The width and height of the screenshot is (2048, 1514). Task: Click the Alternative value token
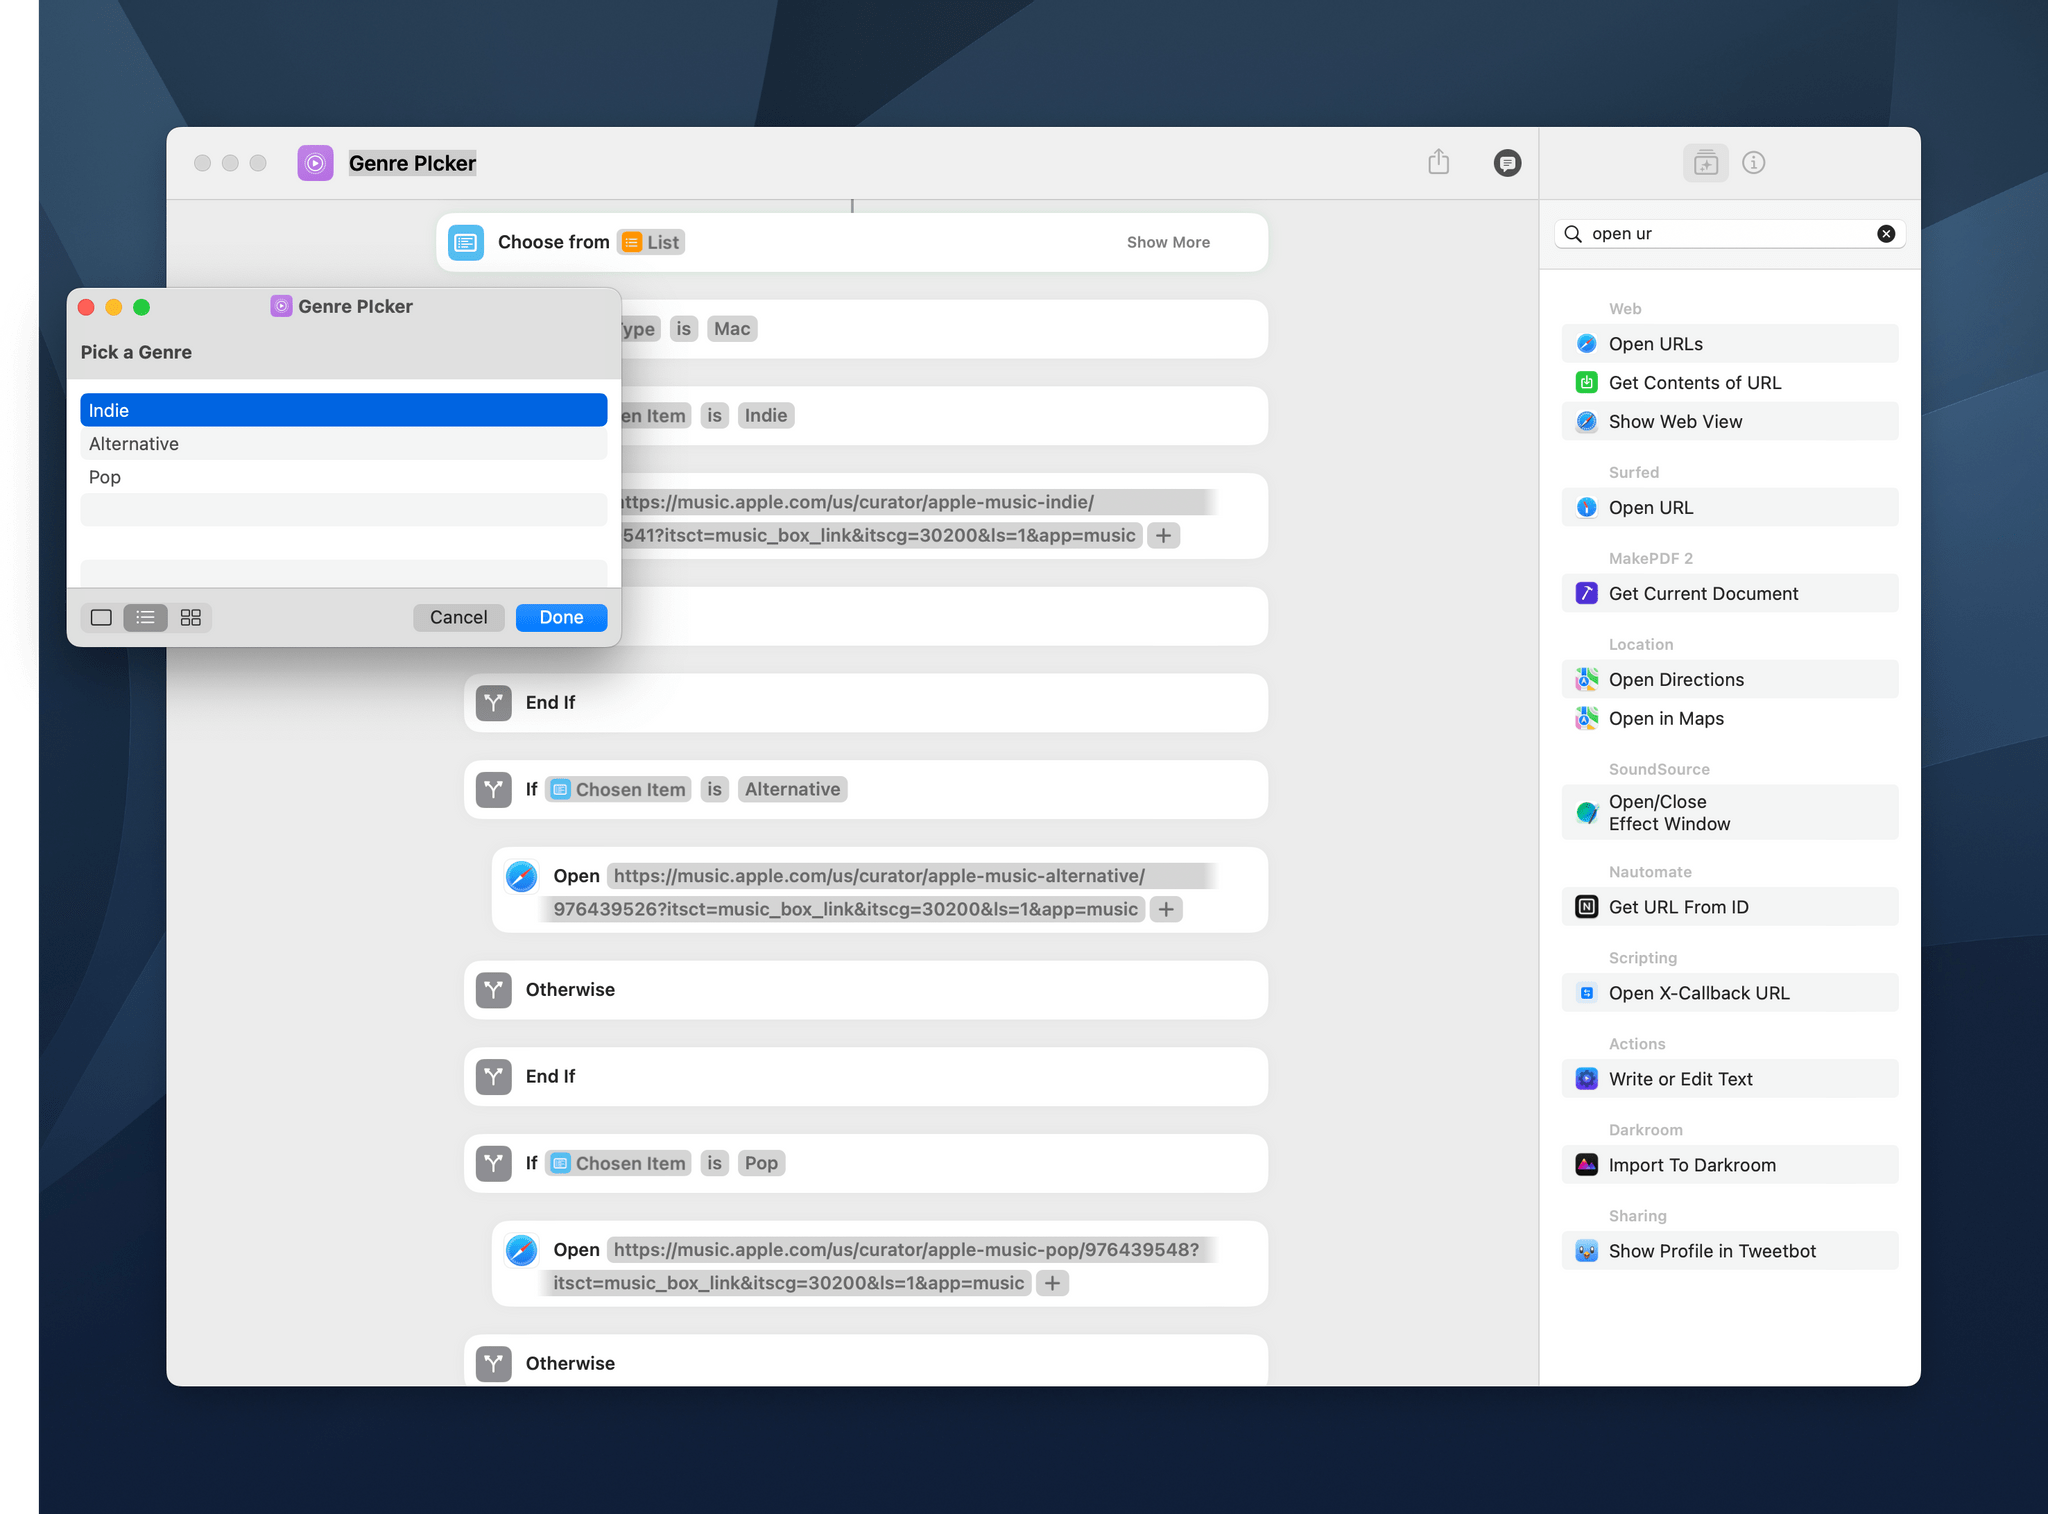point(792,790)
